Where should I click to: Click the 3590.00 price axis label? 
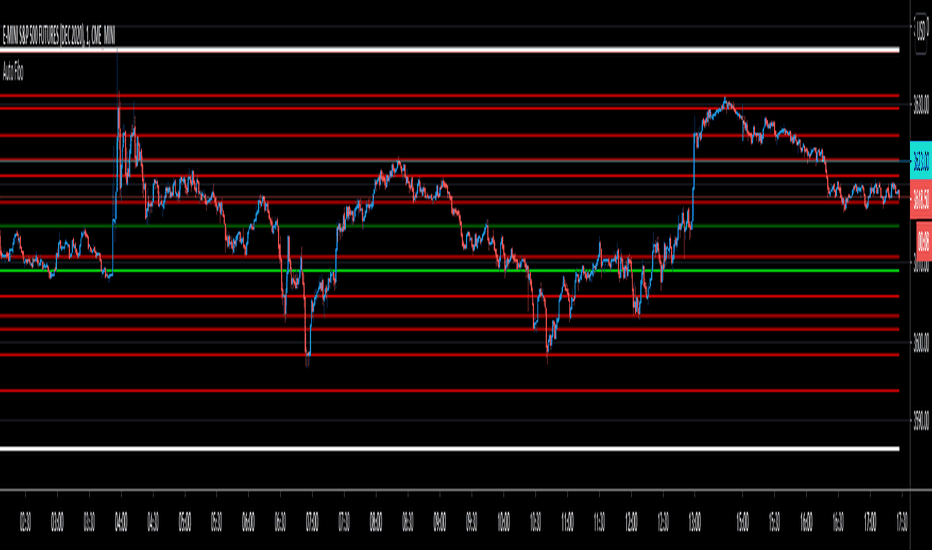921,420
